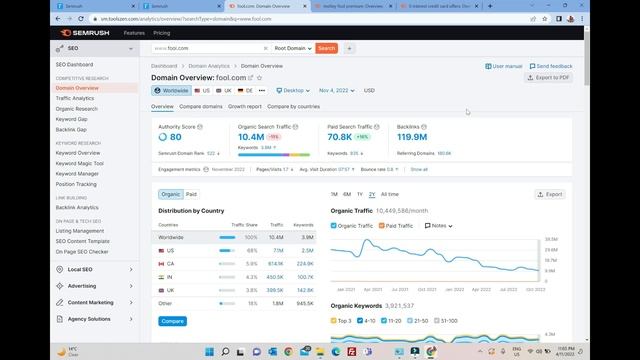Screen dimensions: 640x360
Task: Export the Organic Traffic chart
Action: (550, 194)
